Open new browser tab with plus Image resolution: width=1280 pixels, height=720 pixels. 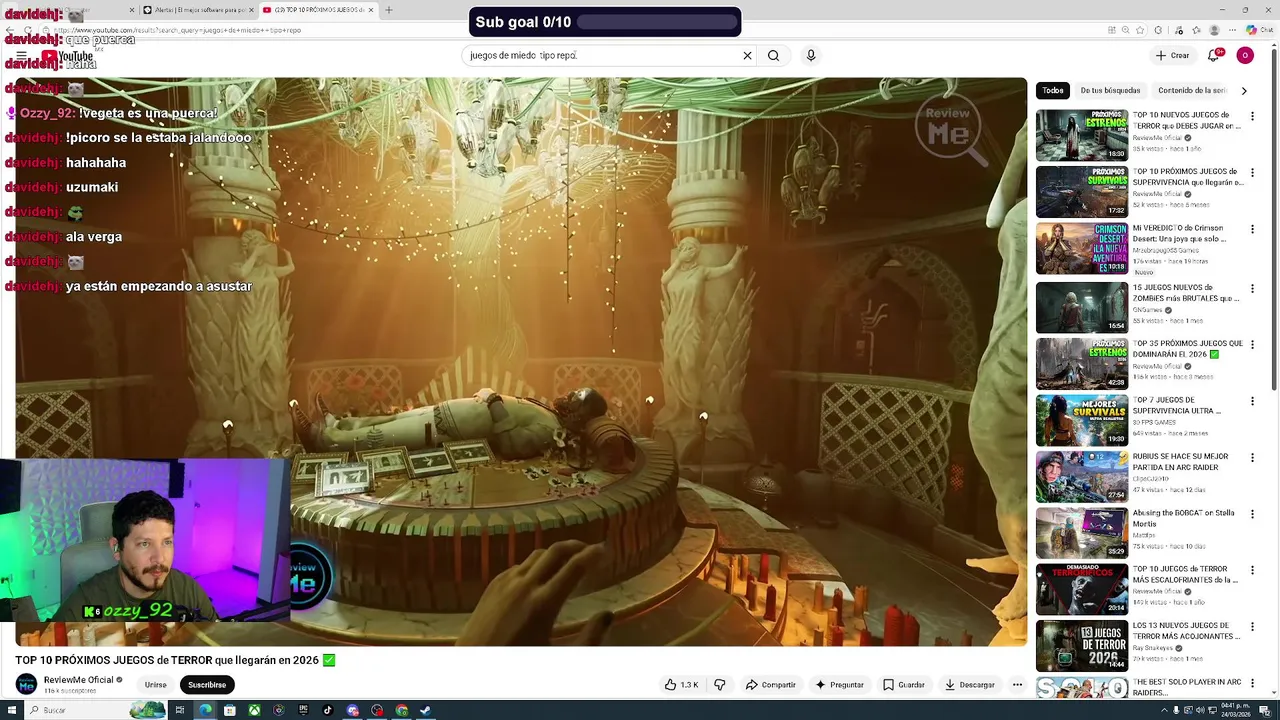pos(389,10)
